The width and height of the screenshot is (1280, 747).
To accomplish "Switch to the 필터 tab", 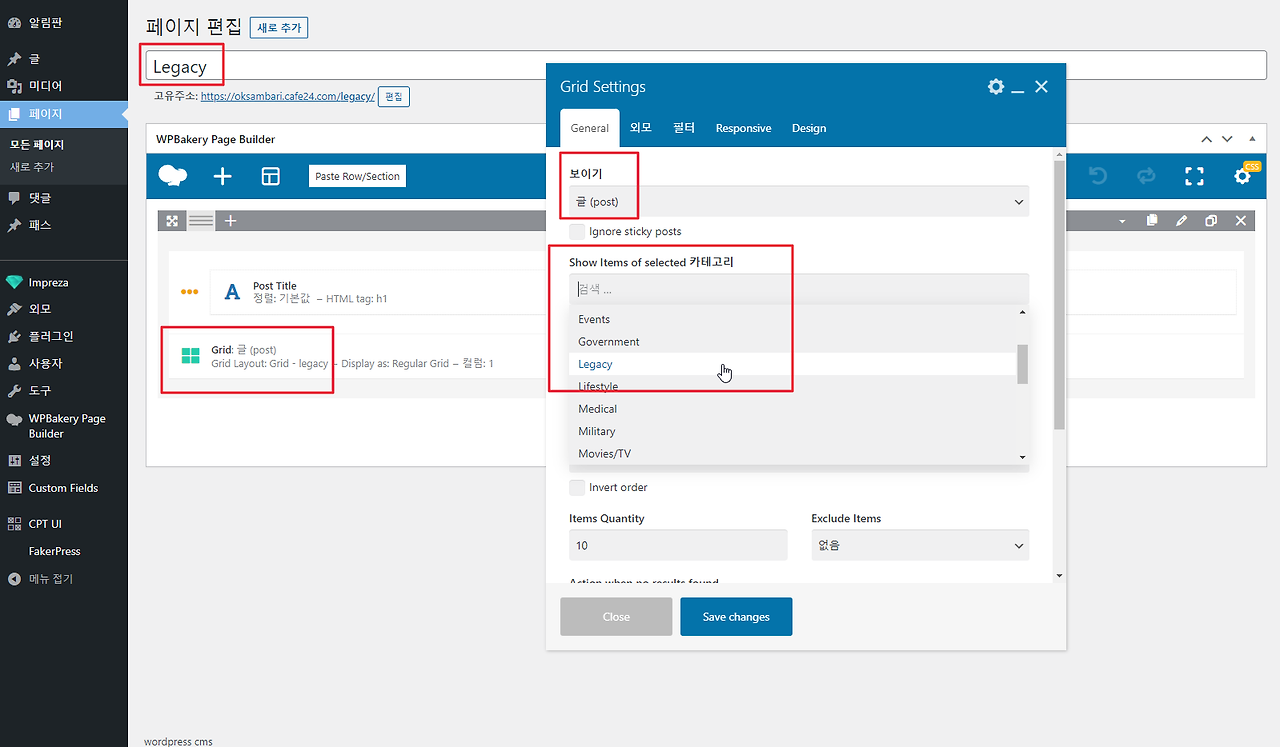I will [684, 128].
